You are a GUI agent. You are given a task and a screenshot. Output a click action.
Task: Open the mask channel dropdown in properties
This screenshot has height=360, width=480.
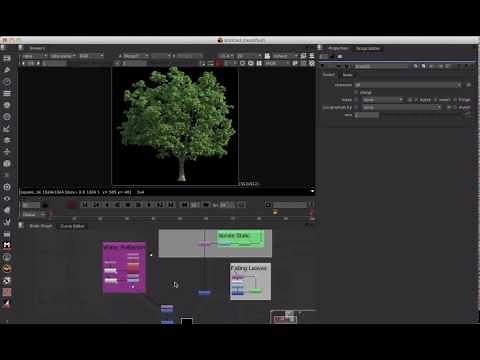383,100
